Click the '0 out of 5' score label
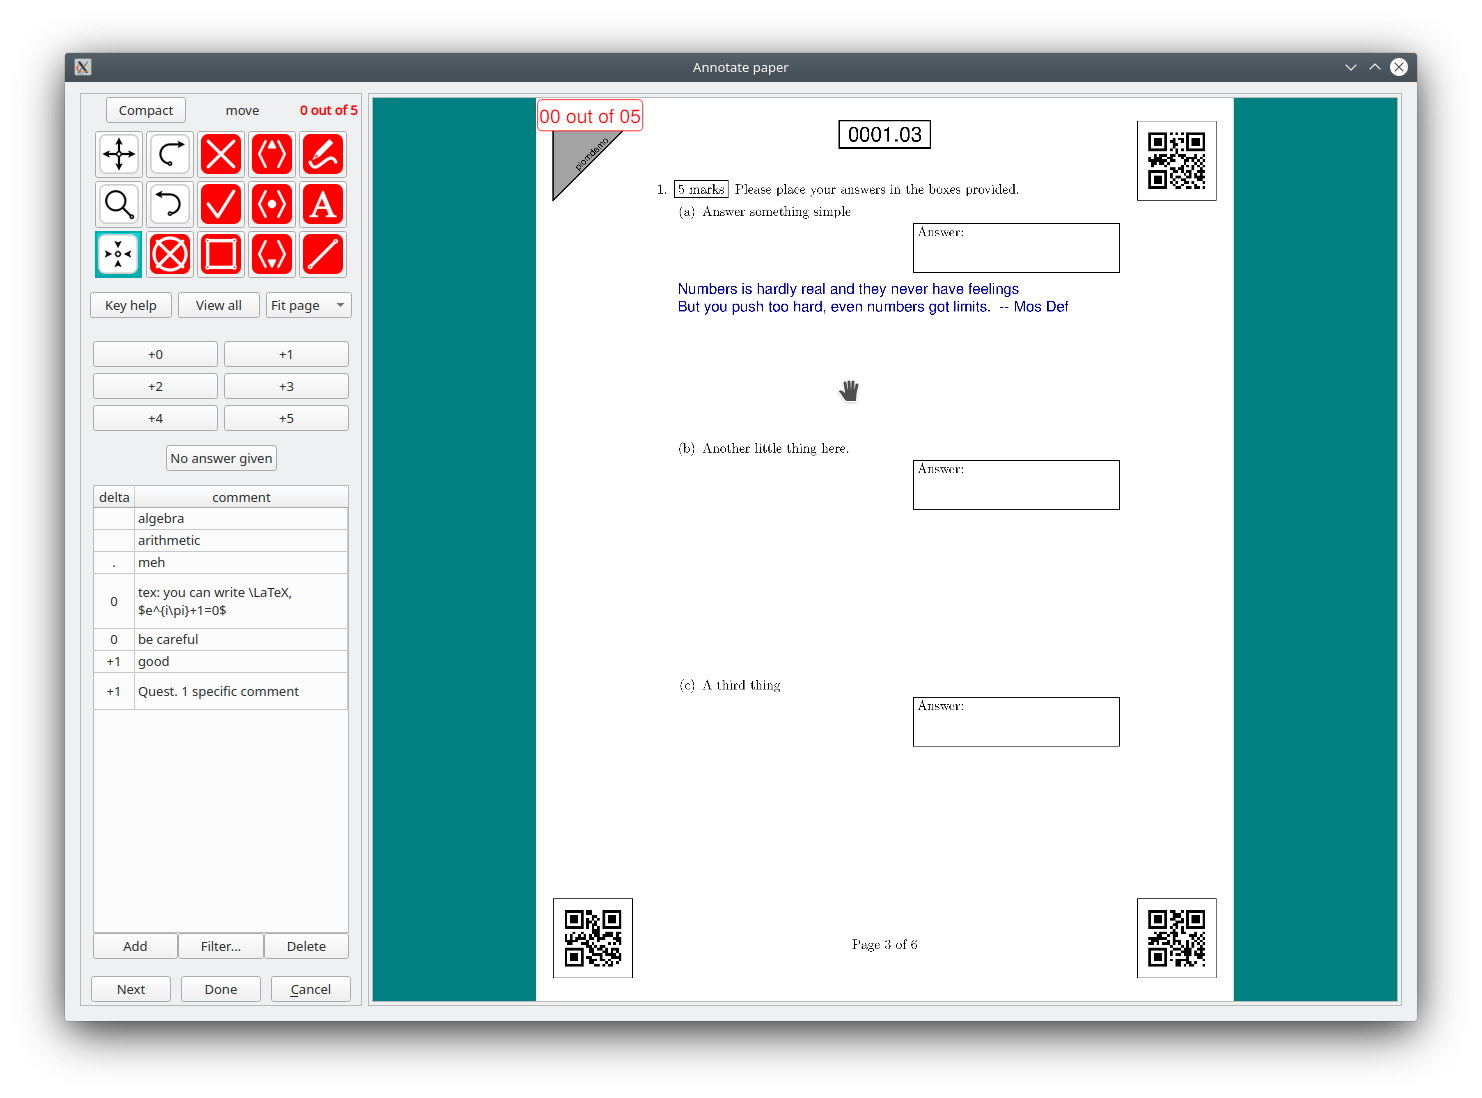Screen dimensions: 1482x1098 tap(329, 110)
